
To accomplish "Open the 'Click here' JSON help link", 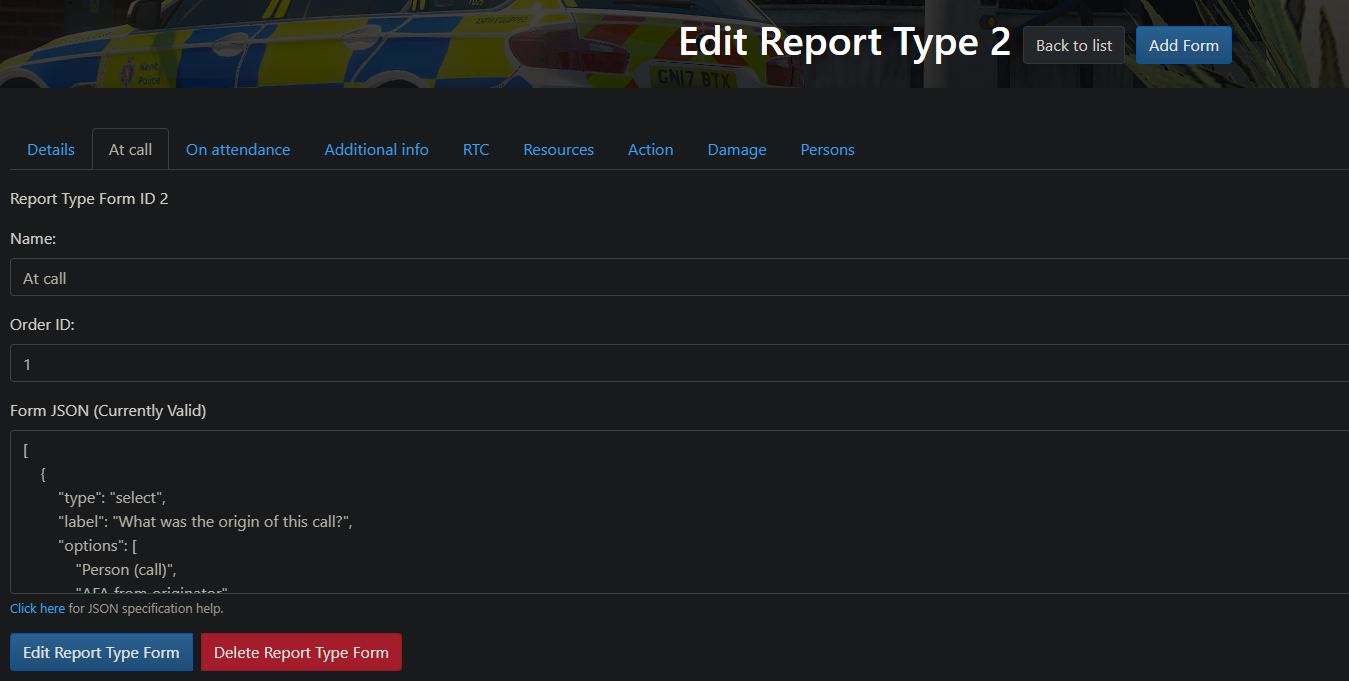I will point(37,608).
